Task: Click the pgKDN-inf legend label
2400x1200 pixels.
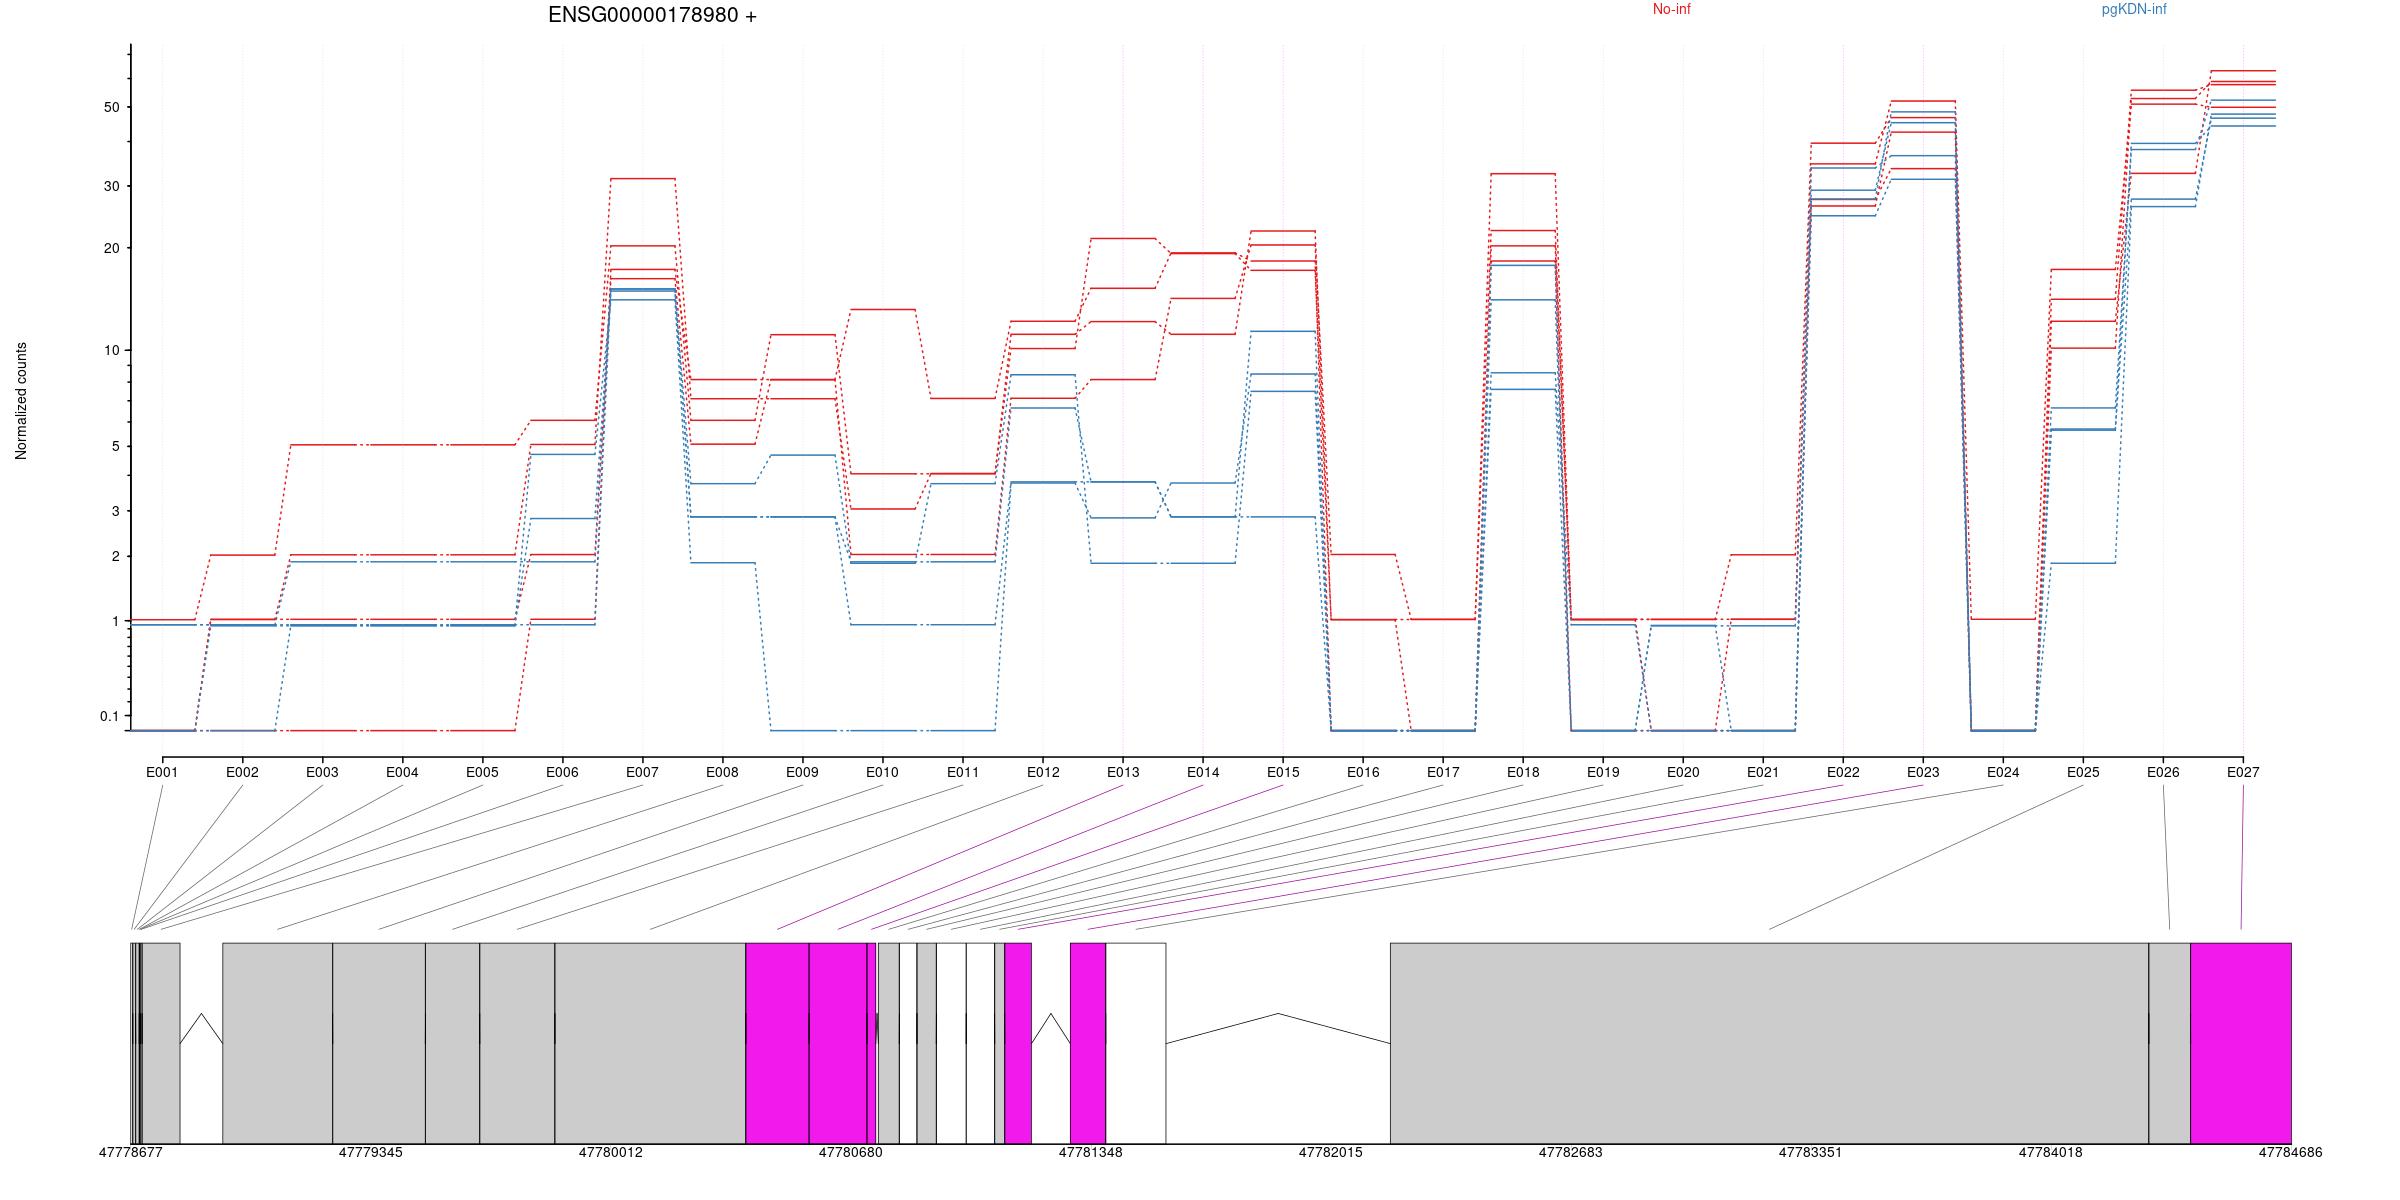Action: point(2133,10)
